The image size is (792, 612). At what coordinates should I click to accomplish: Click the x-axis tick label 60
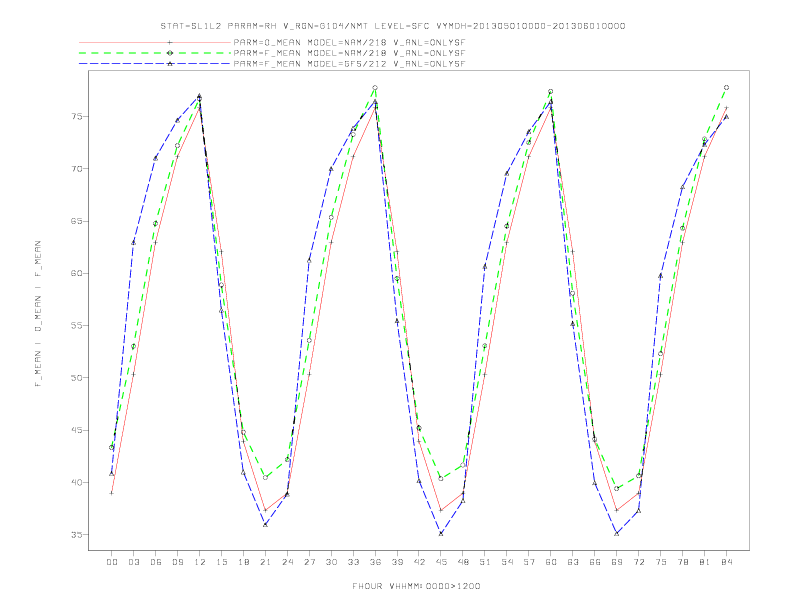pyautogui.click(x=551, y=562)
